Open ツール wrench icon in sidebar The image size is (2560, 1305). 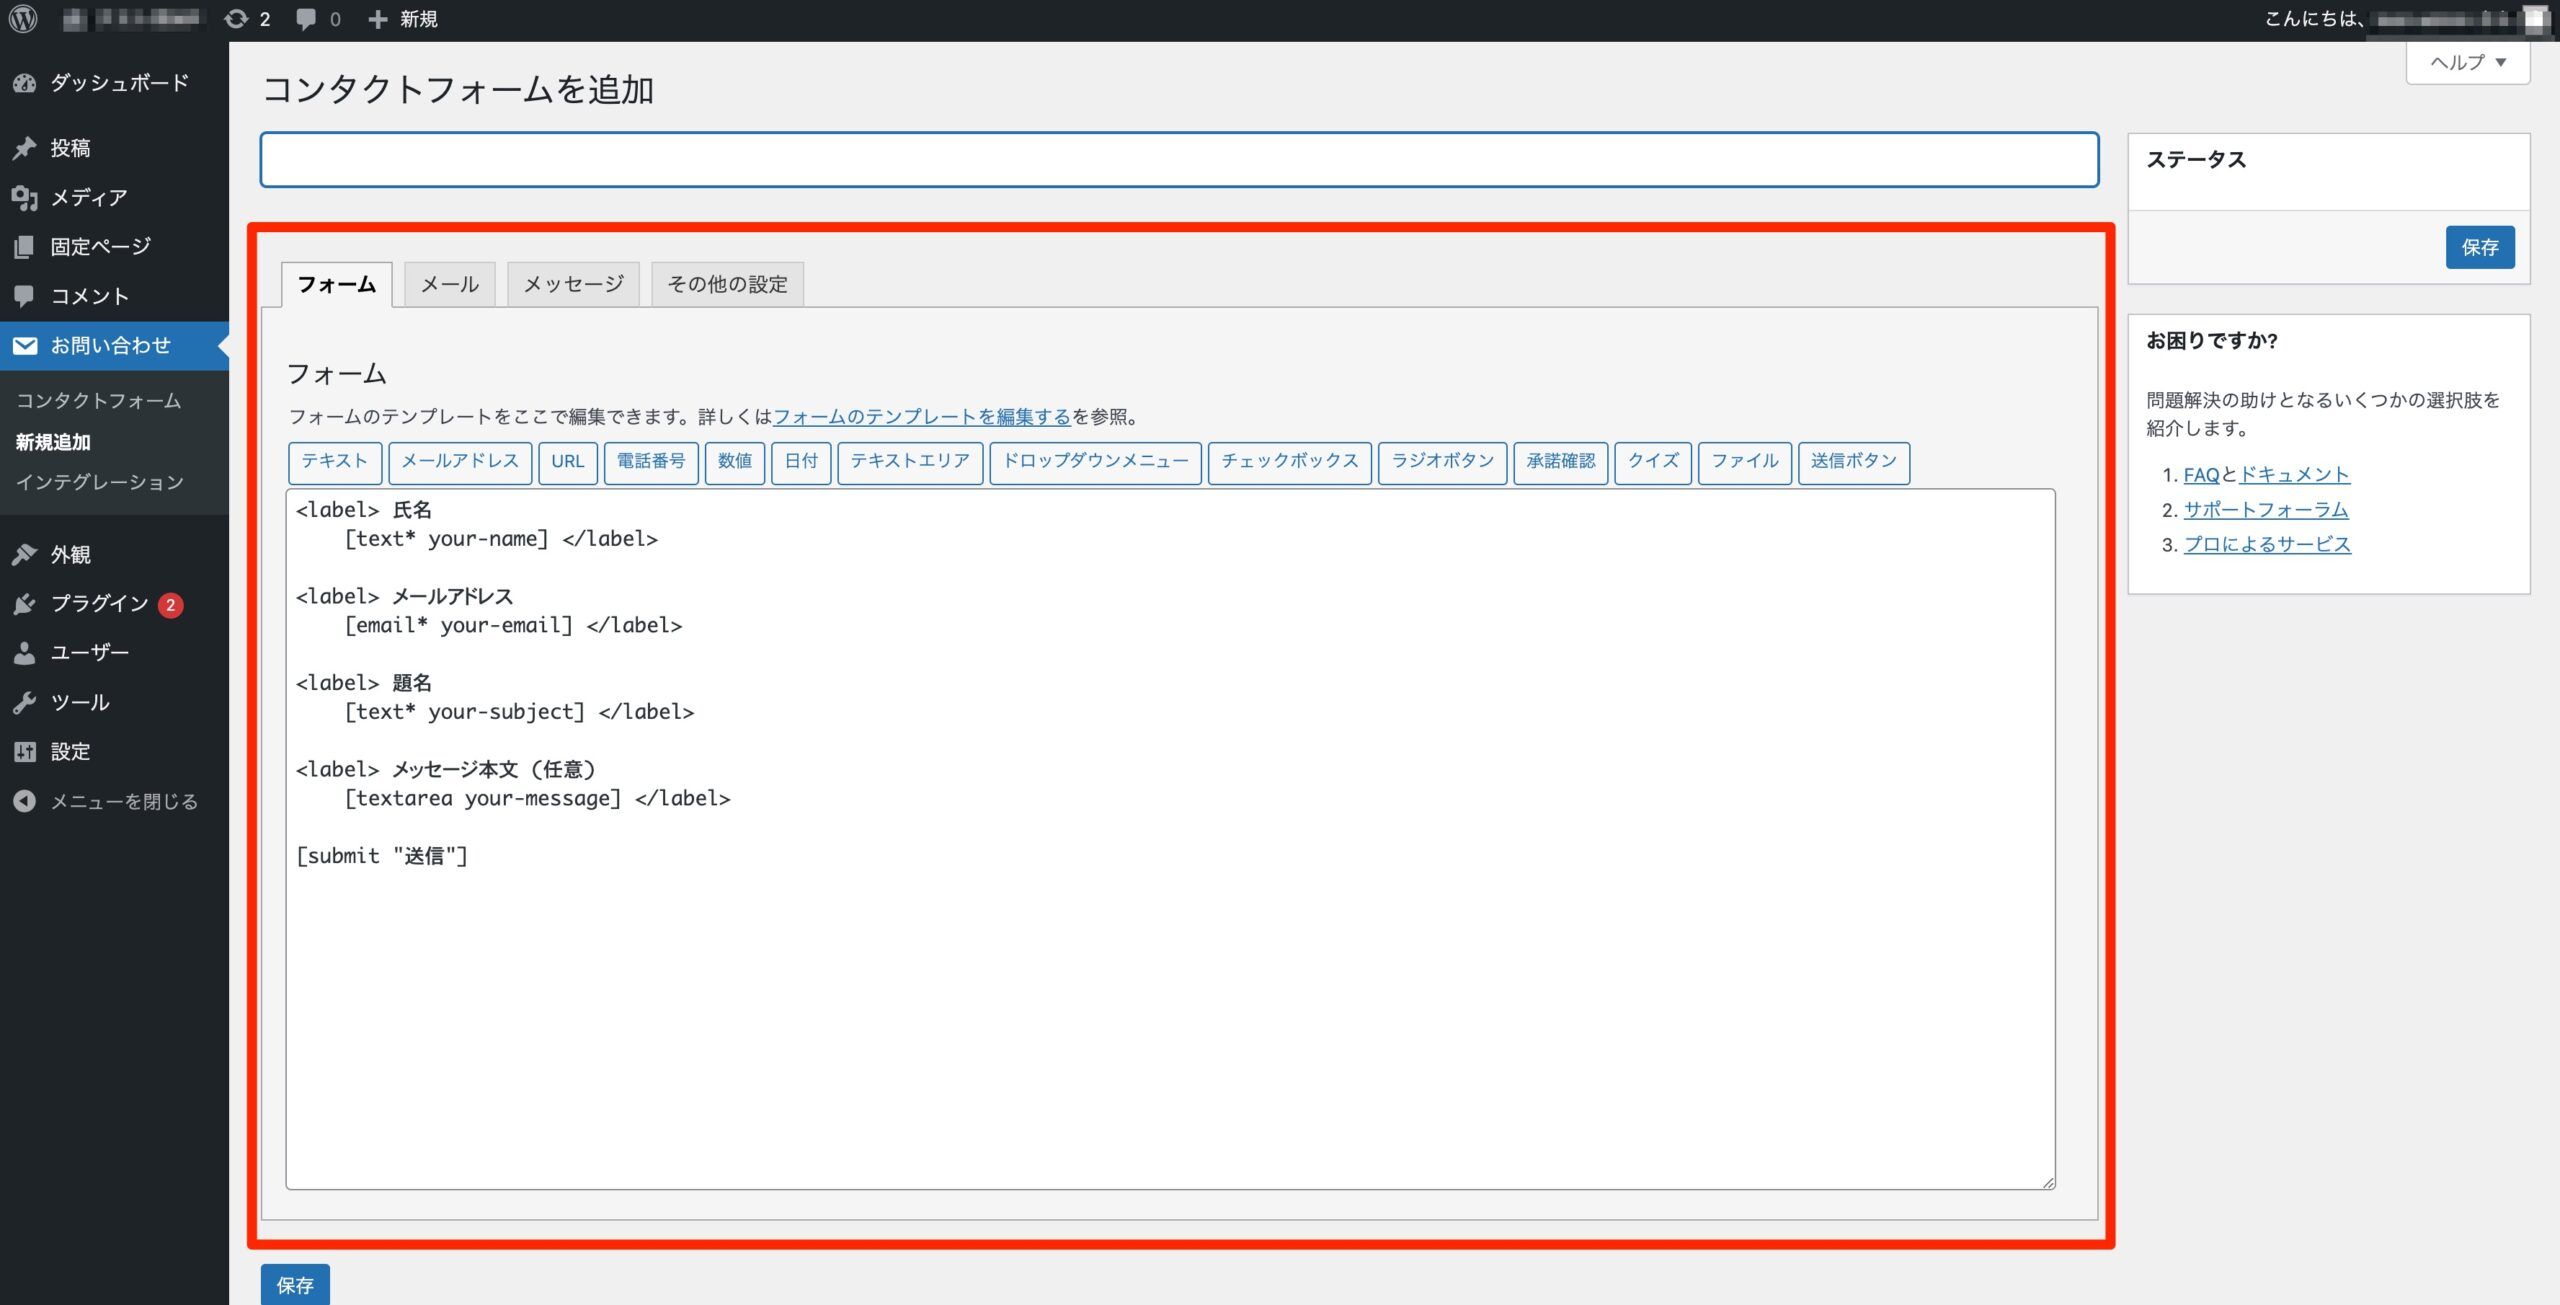(25, 703)
